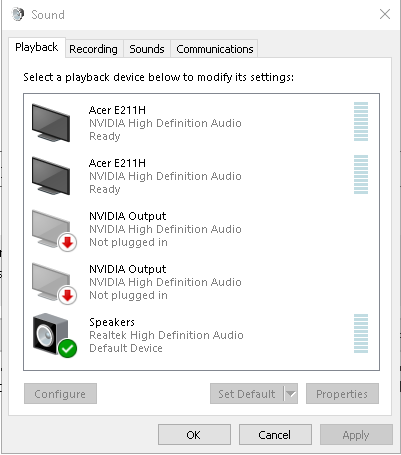The width and height of the screenshot is (401, 455).
Task: Click the Apply button
Action: click(x=356, y=435)
